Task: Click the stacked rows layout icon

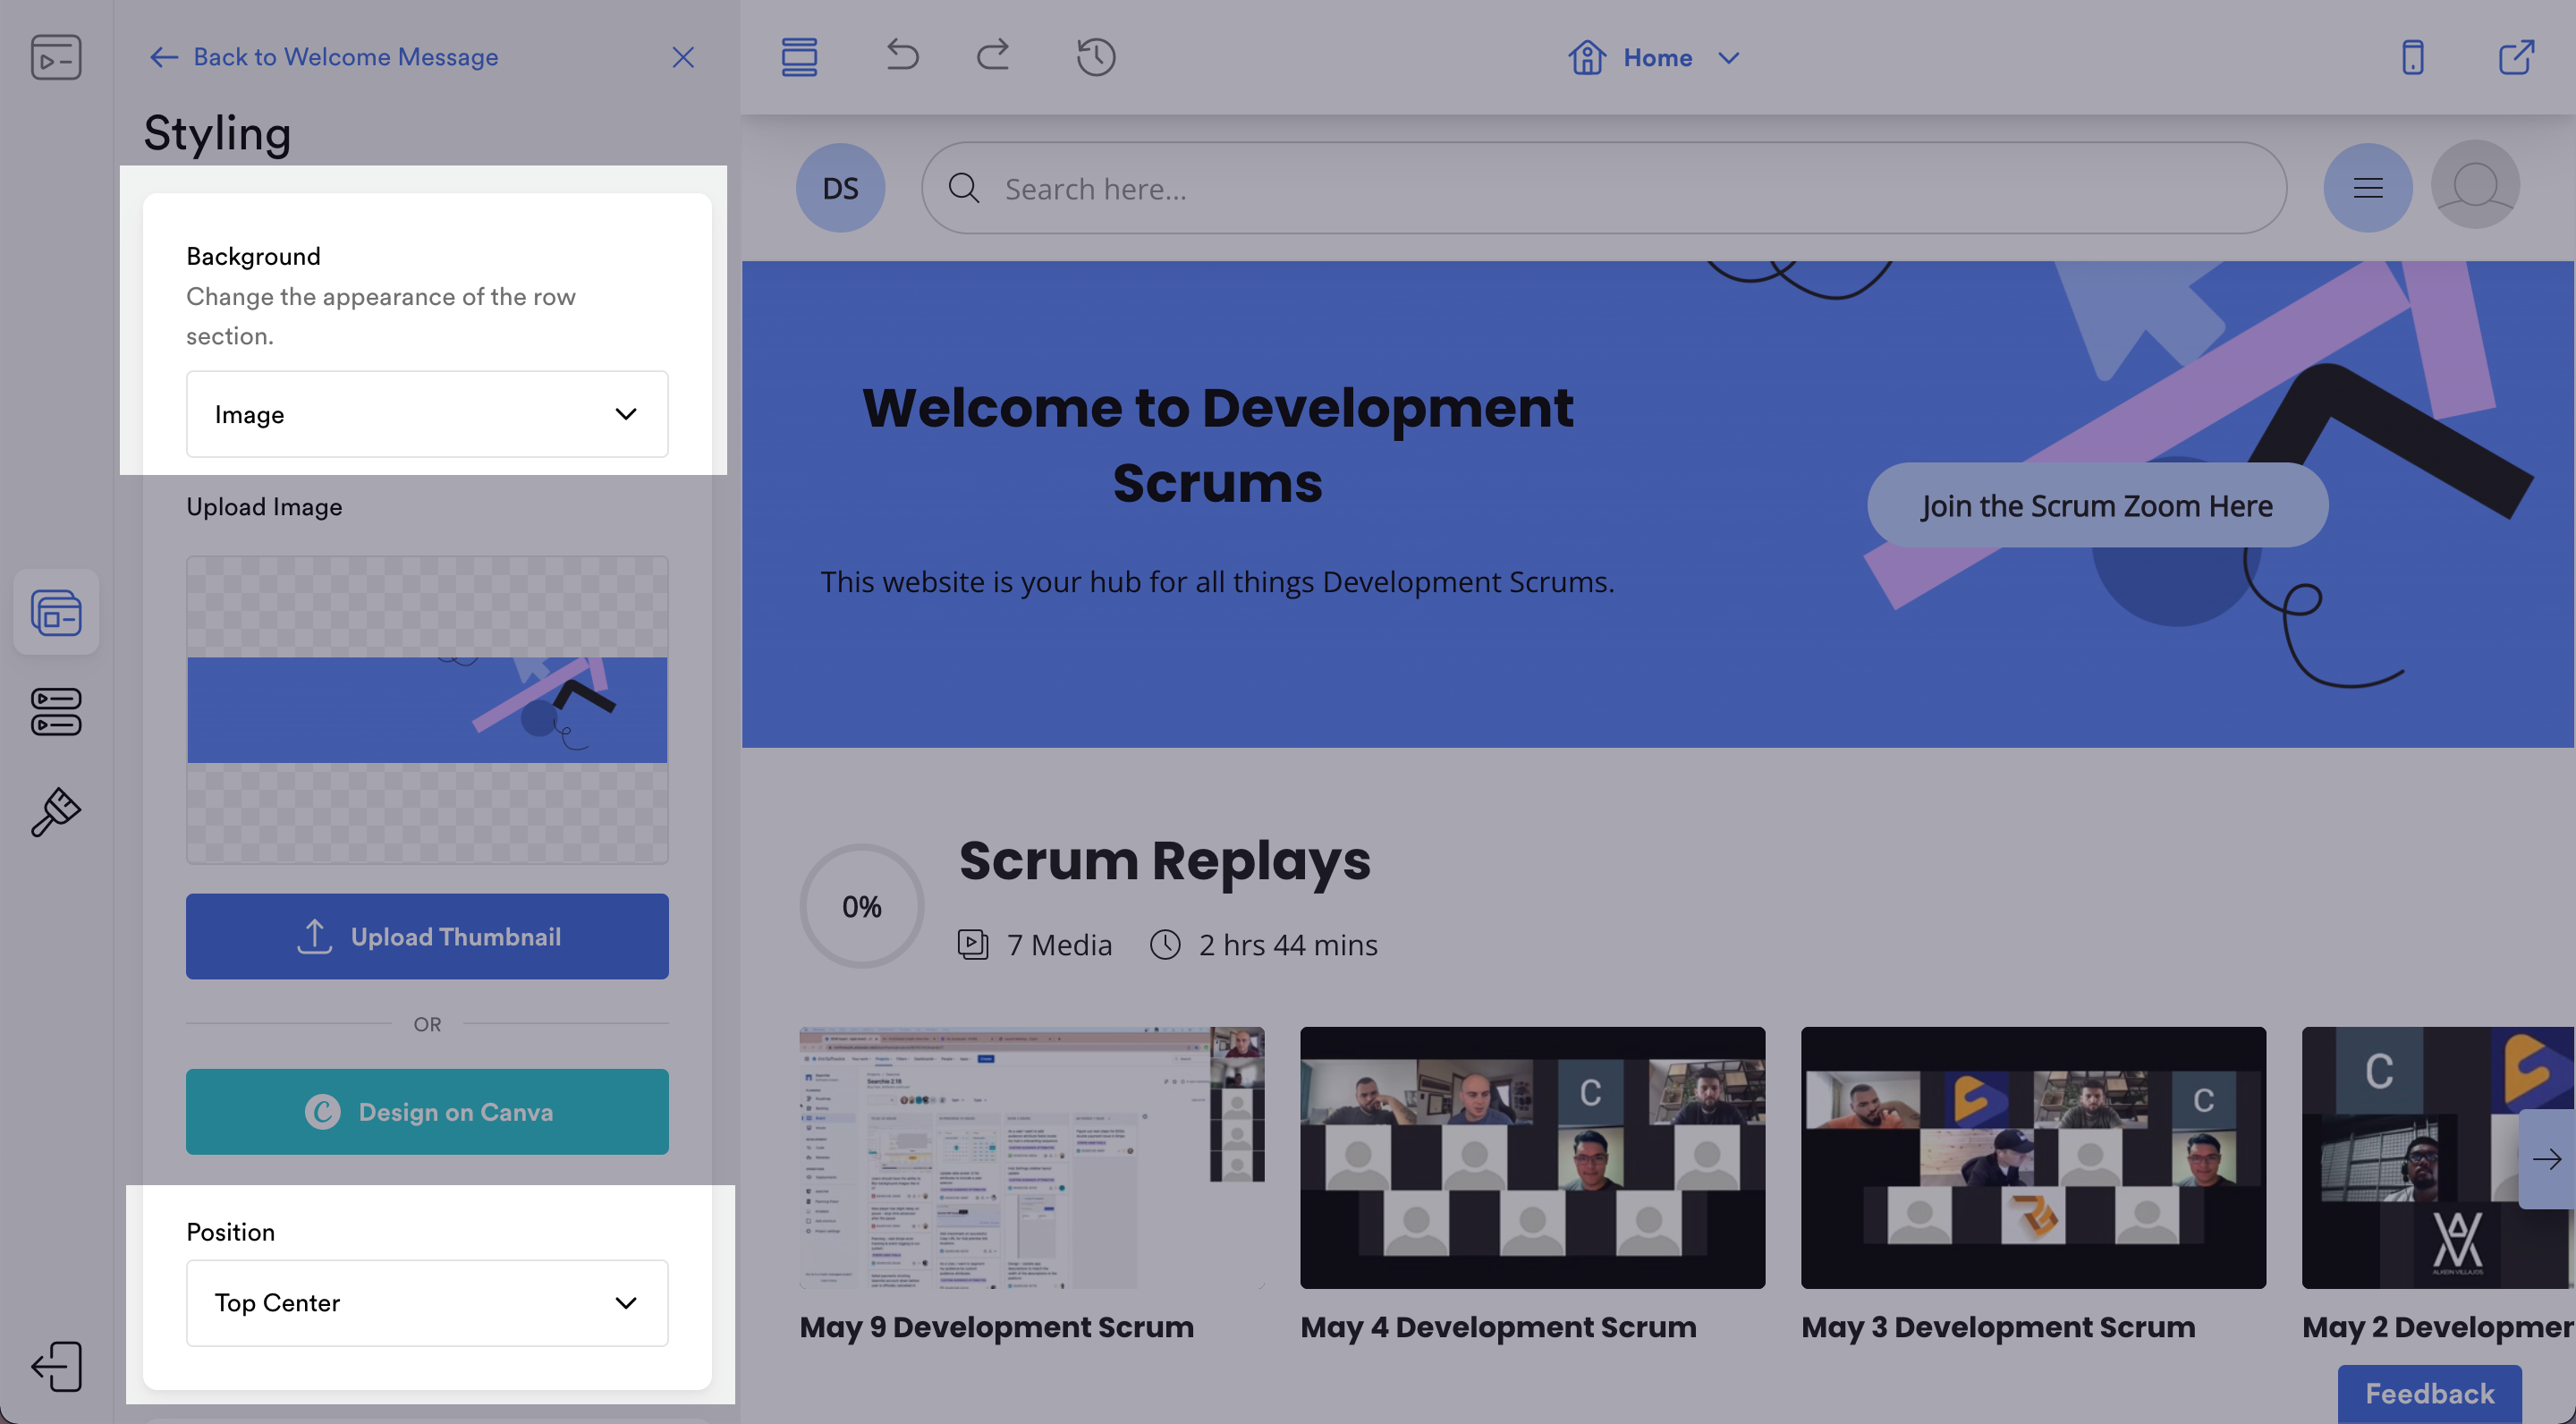Action: 799,57
